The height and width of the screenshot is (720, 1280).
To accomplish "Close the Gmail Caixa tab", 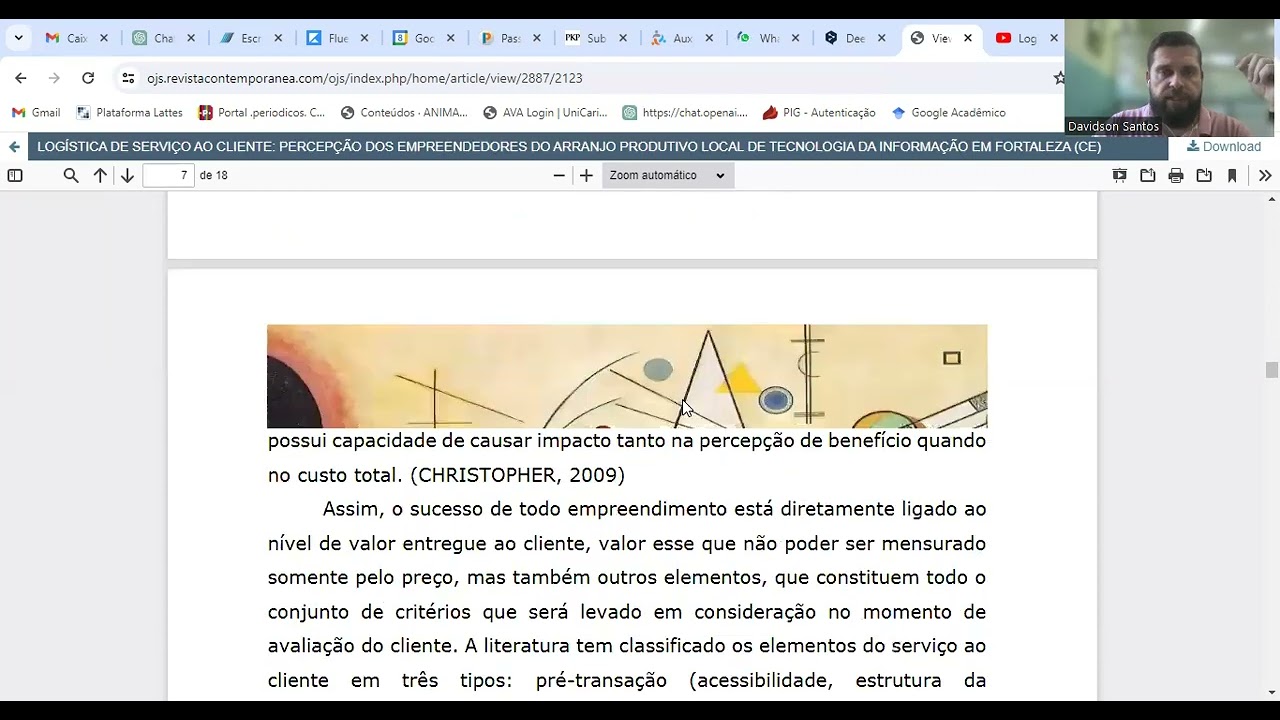I will point(104,38).
